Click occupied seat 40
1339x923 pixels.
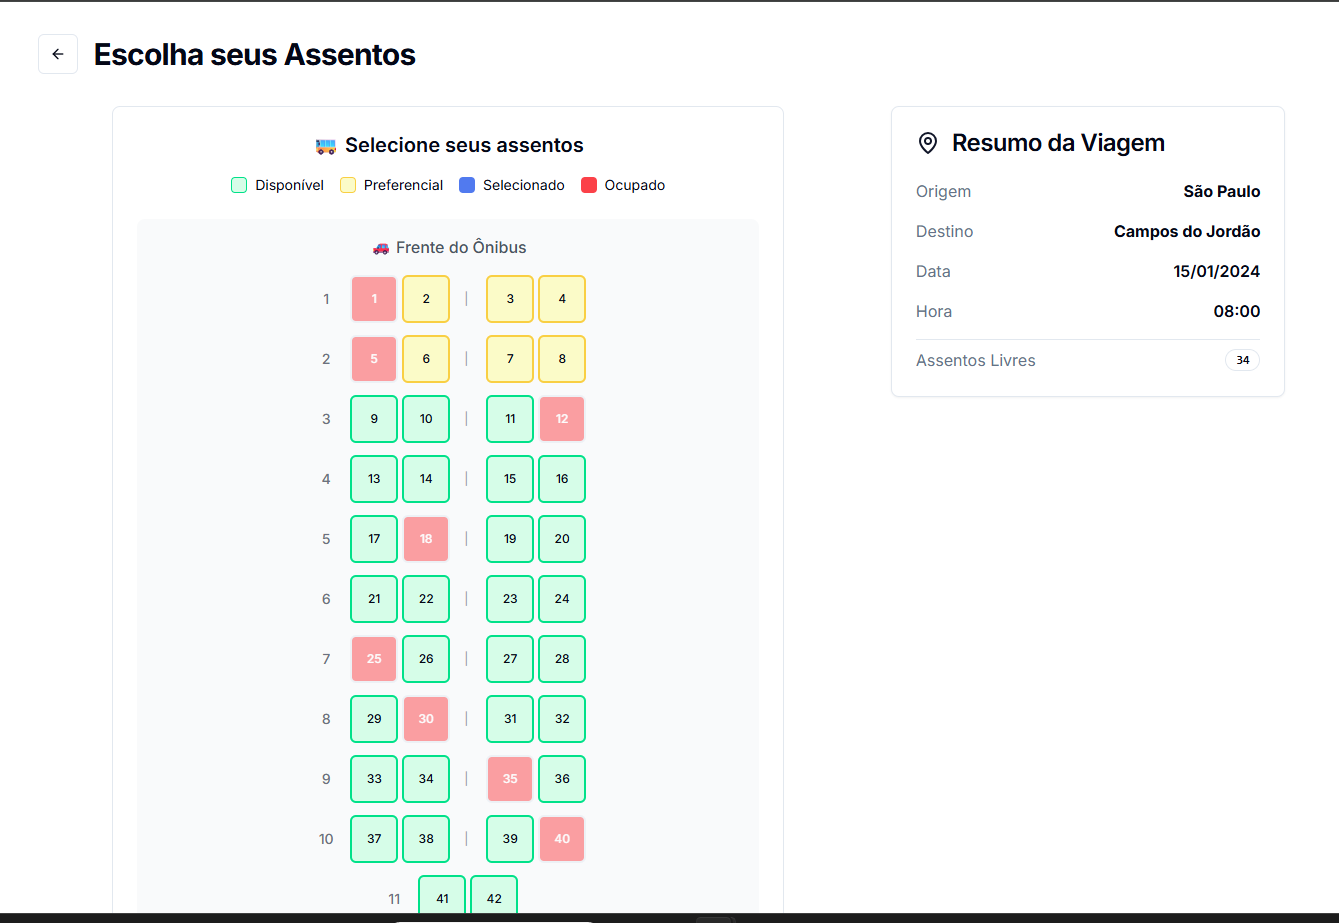(562, 839)
